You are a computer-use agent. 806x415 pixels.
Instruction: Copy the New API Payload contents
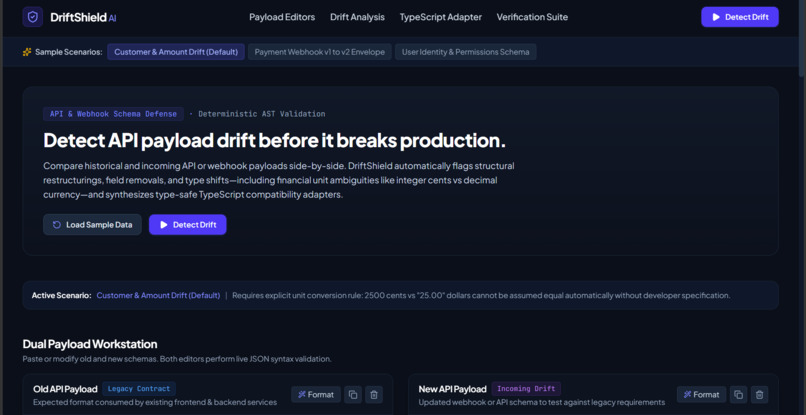(x=739, y=394)
